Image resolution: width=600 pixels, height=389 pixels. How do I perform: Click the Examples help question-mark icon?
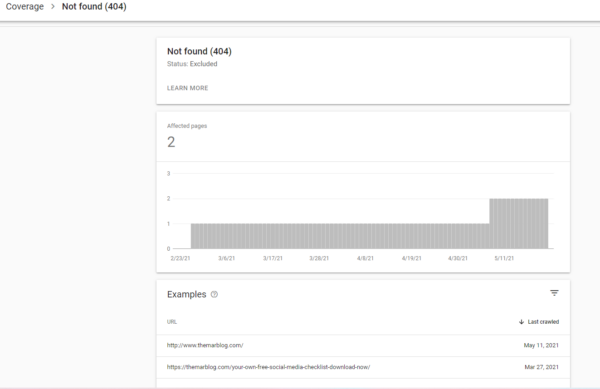(214, 295)
